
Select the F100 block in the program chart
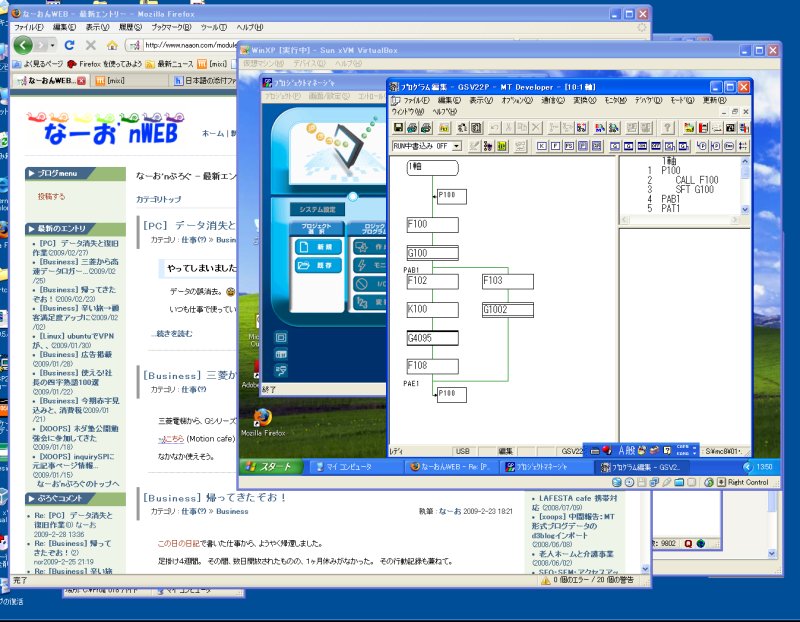[432, 225]
